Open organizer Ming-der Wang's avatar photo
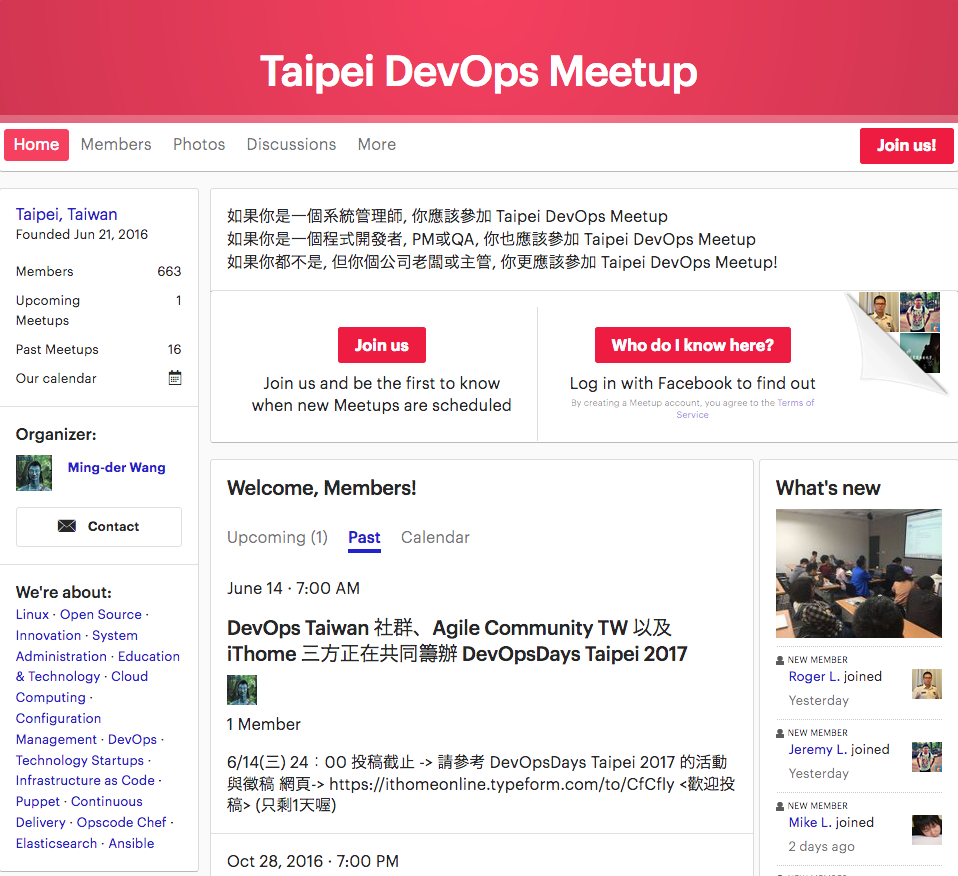Screen dimensions: 958x876 point(34,473)
